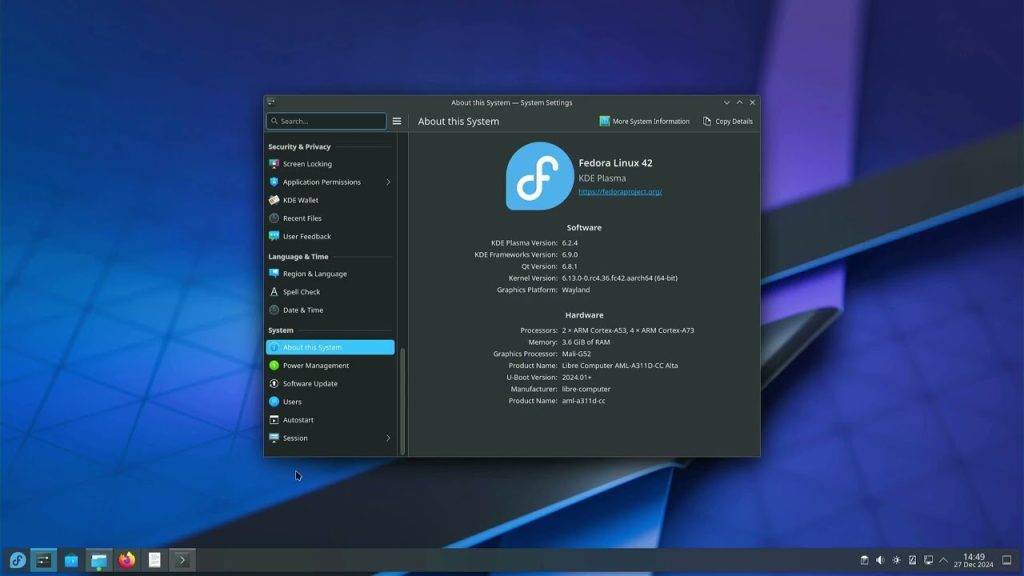This screenshot has width=1024, height=576.
Task: Click the U-Boot Version '2024.01+' value
Action: 577,377
